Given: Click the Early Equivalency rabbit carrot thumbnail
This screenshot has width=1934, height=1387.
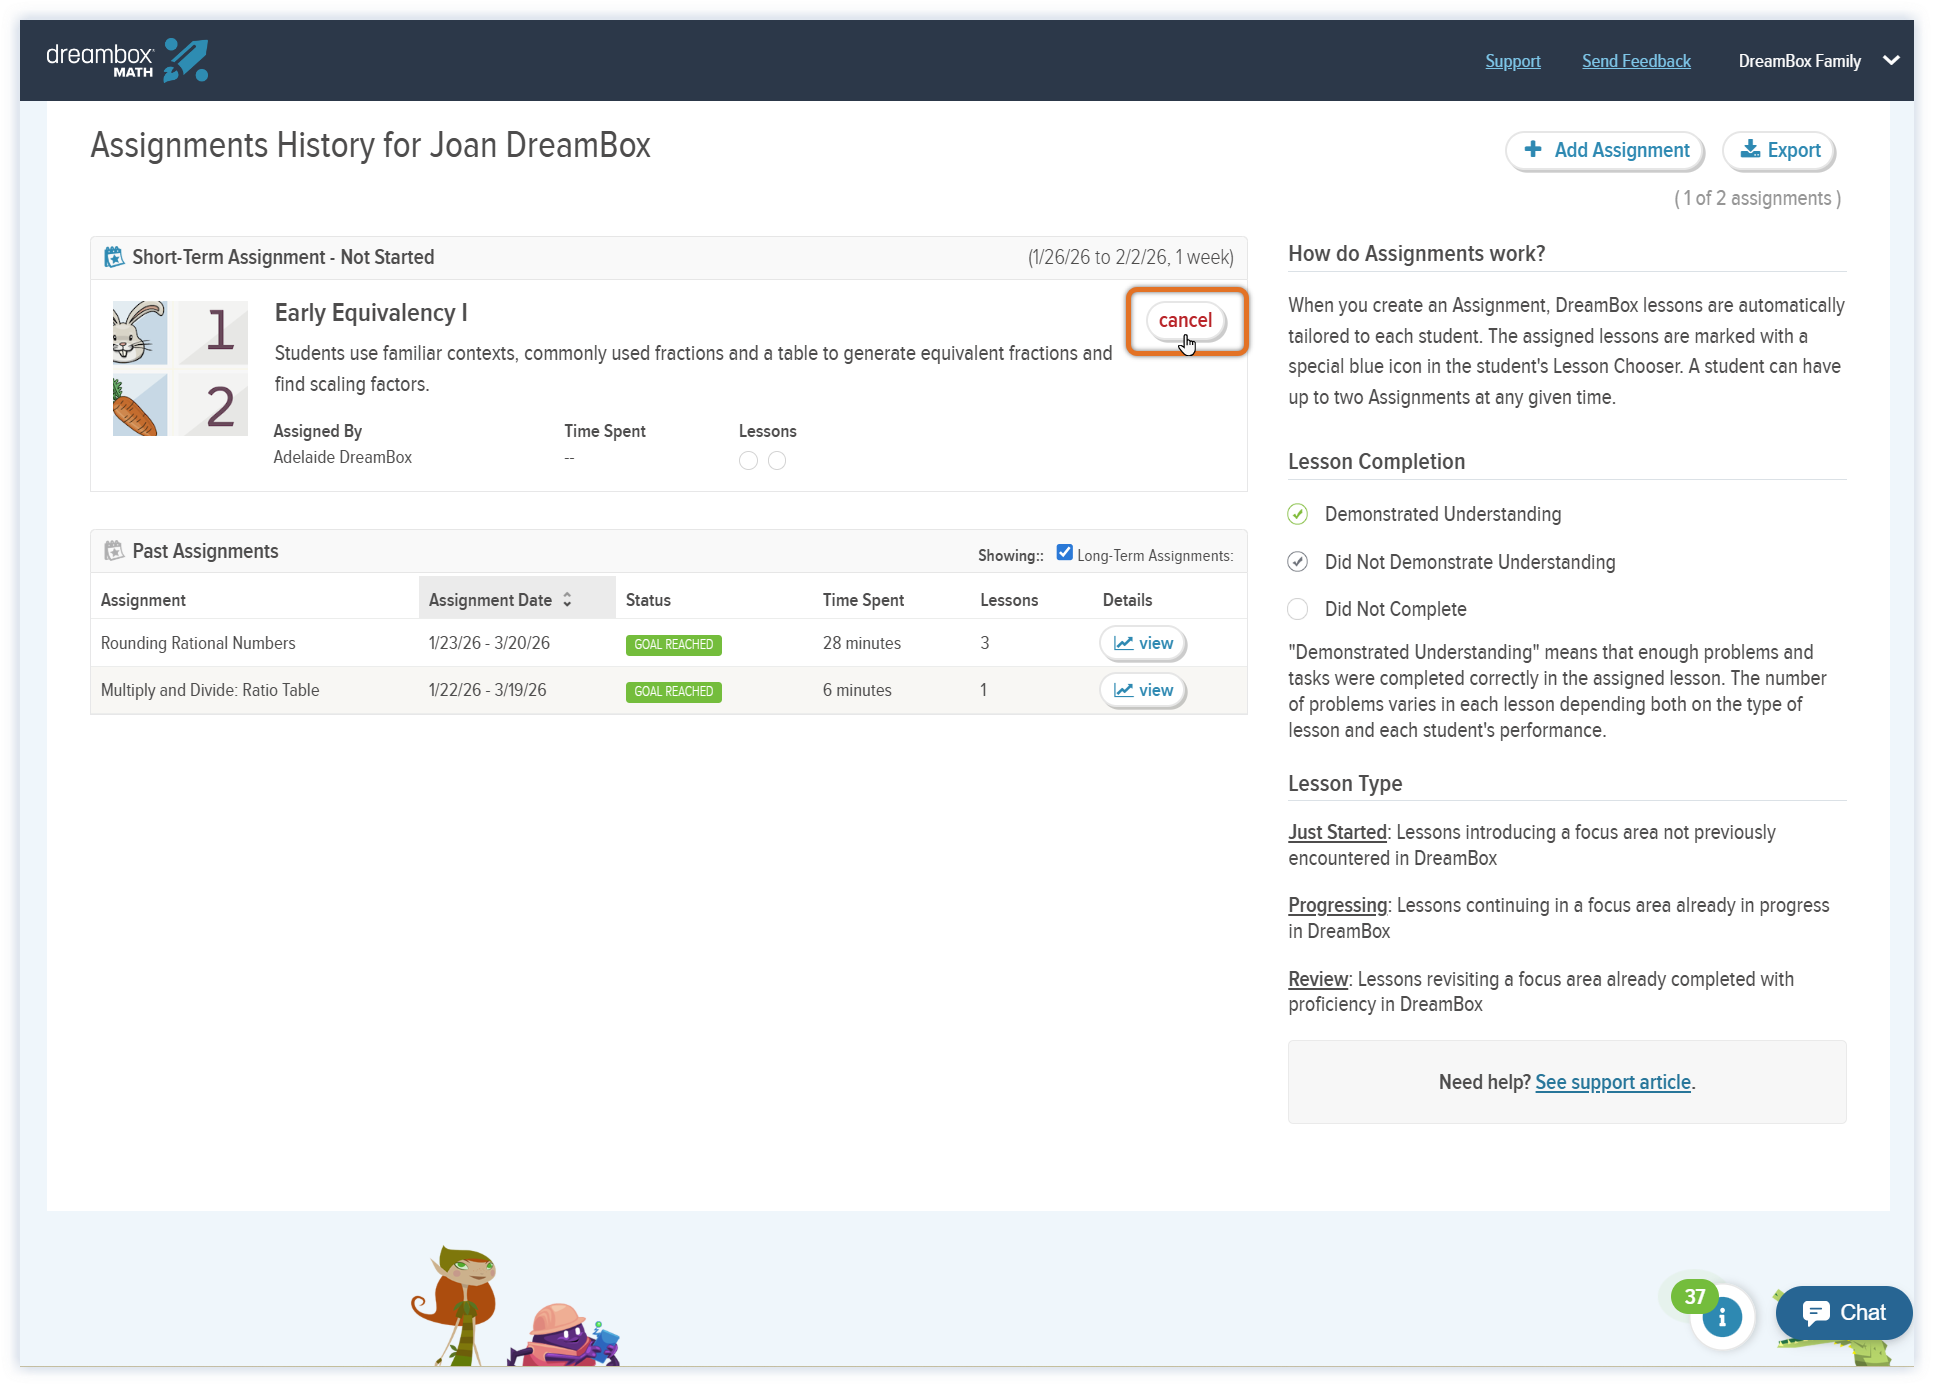Looking at the screenshot, I should coord(180,368).
